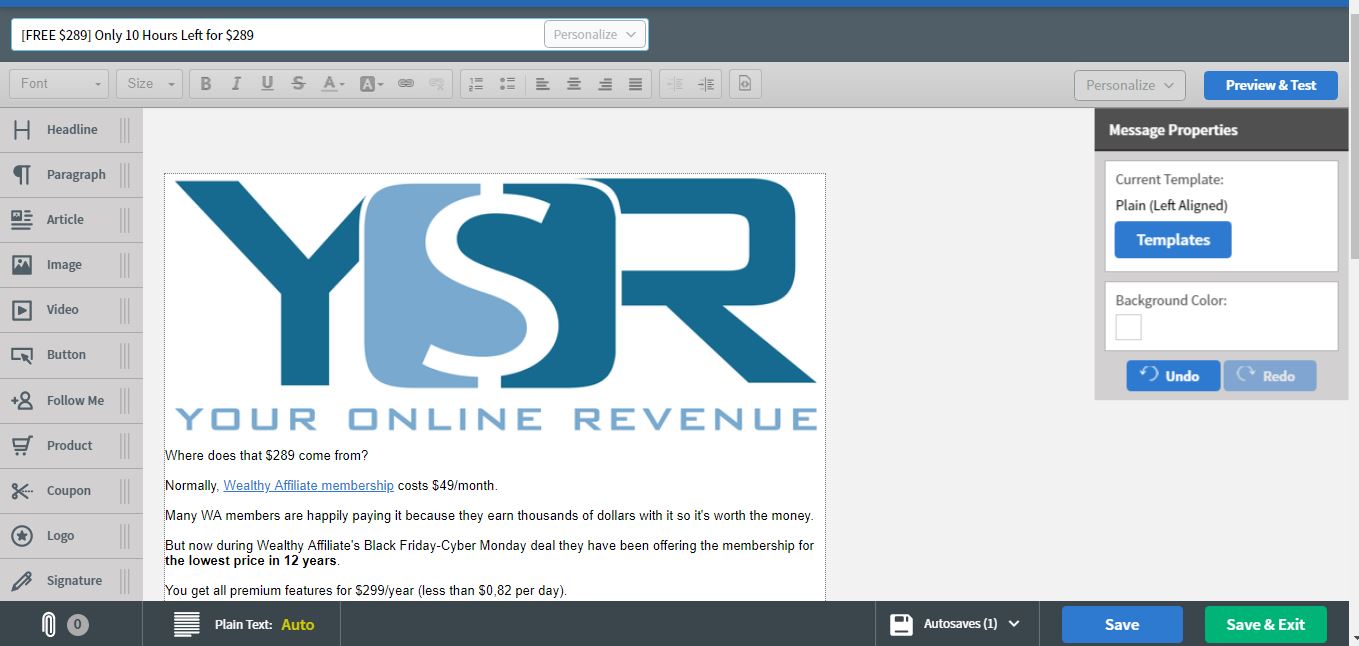Click the Save & Exit button
The image size is (1359, 646).
coord(1265,624)
